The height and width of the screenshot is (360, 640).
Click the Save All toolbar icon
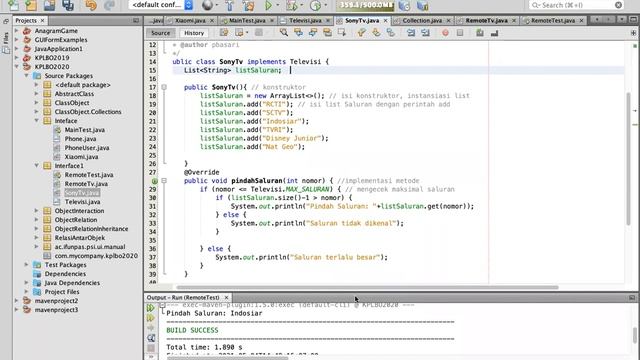coord(68,5)
